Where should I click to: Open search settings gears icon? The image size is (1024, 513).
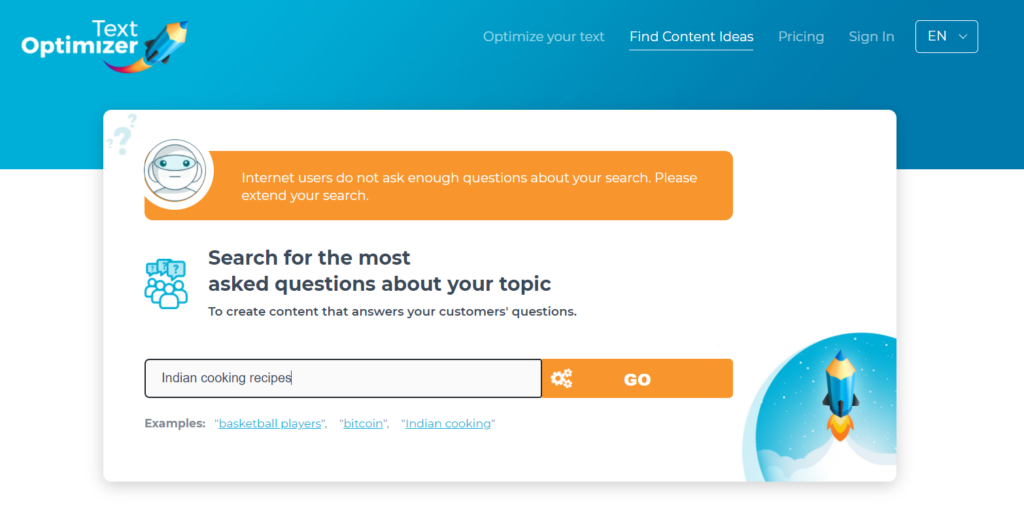tap(562, 379)
